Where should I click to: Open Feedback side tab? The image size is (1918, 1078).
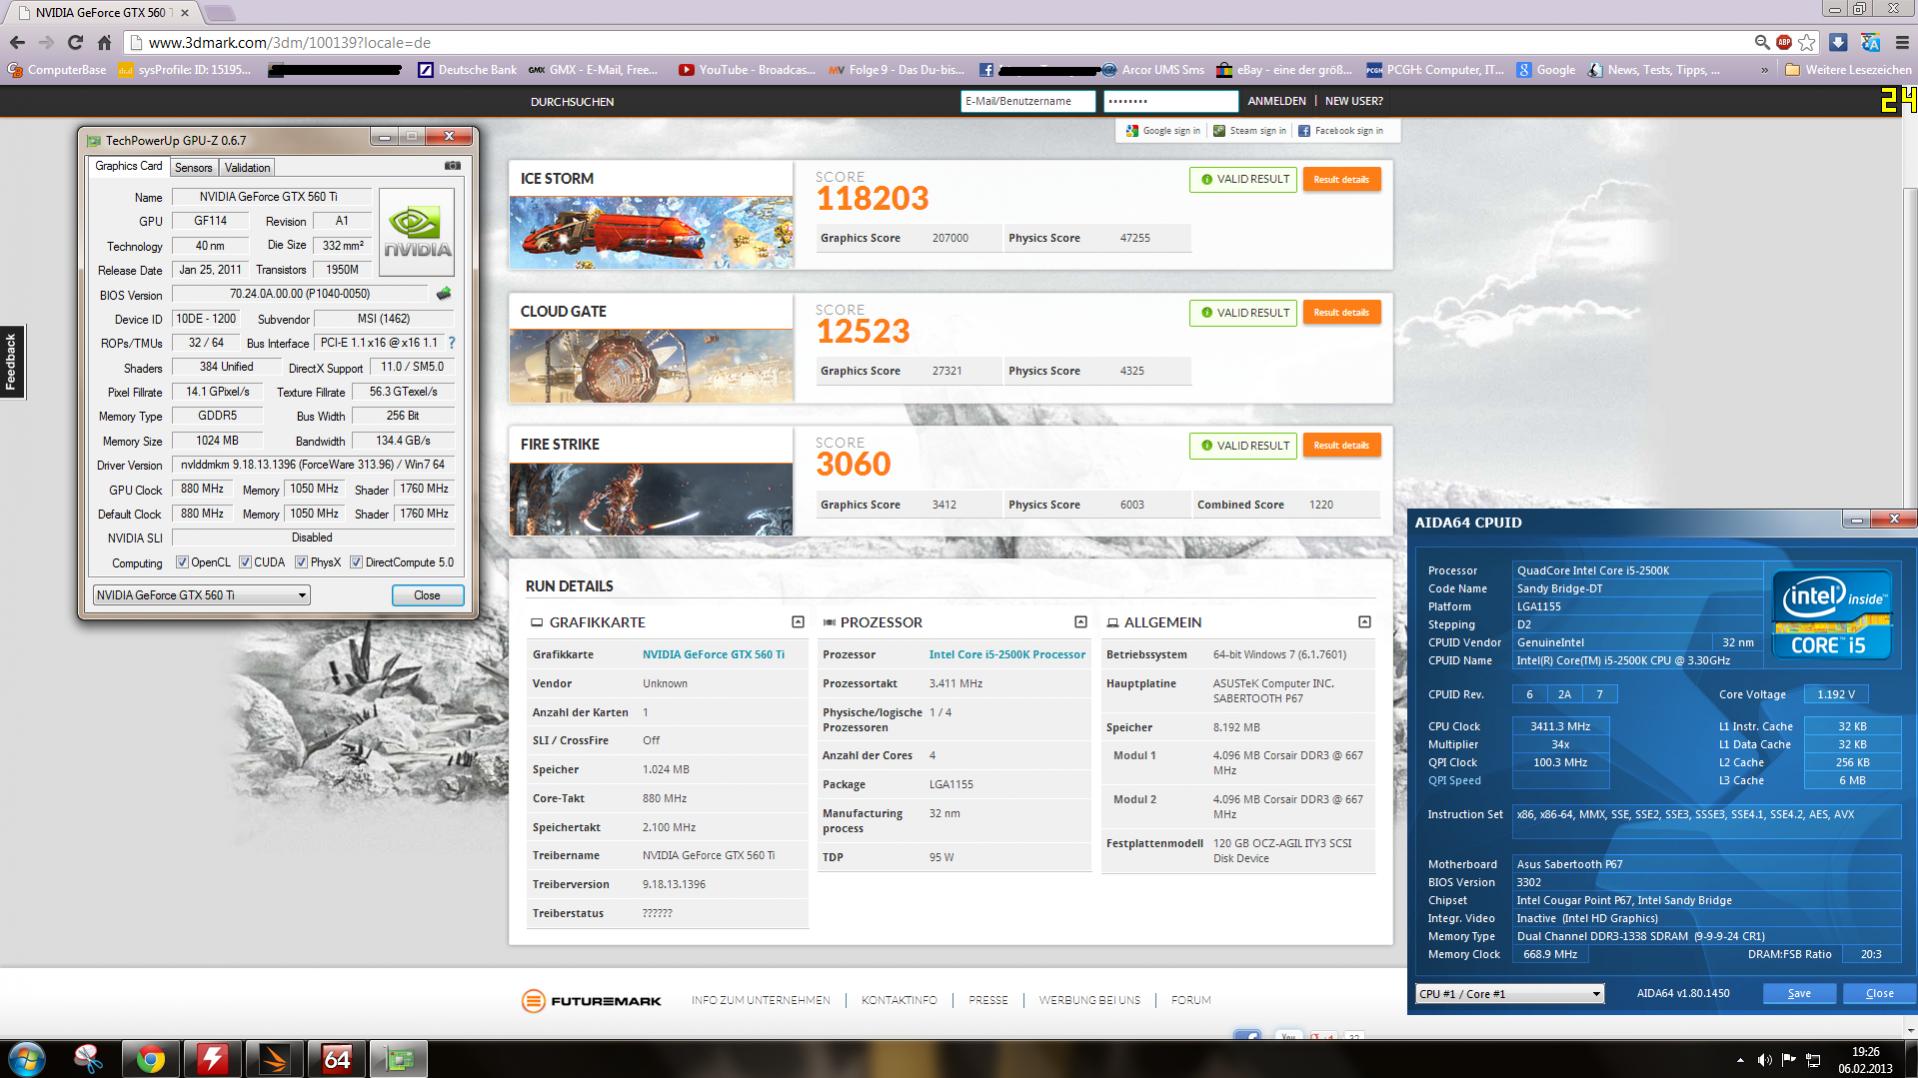pyautogui.click(x=12, y=362)
